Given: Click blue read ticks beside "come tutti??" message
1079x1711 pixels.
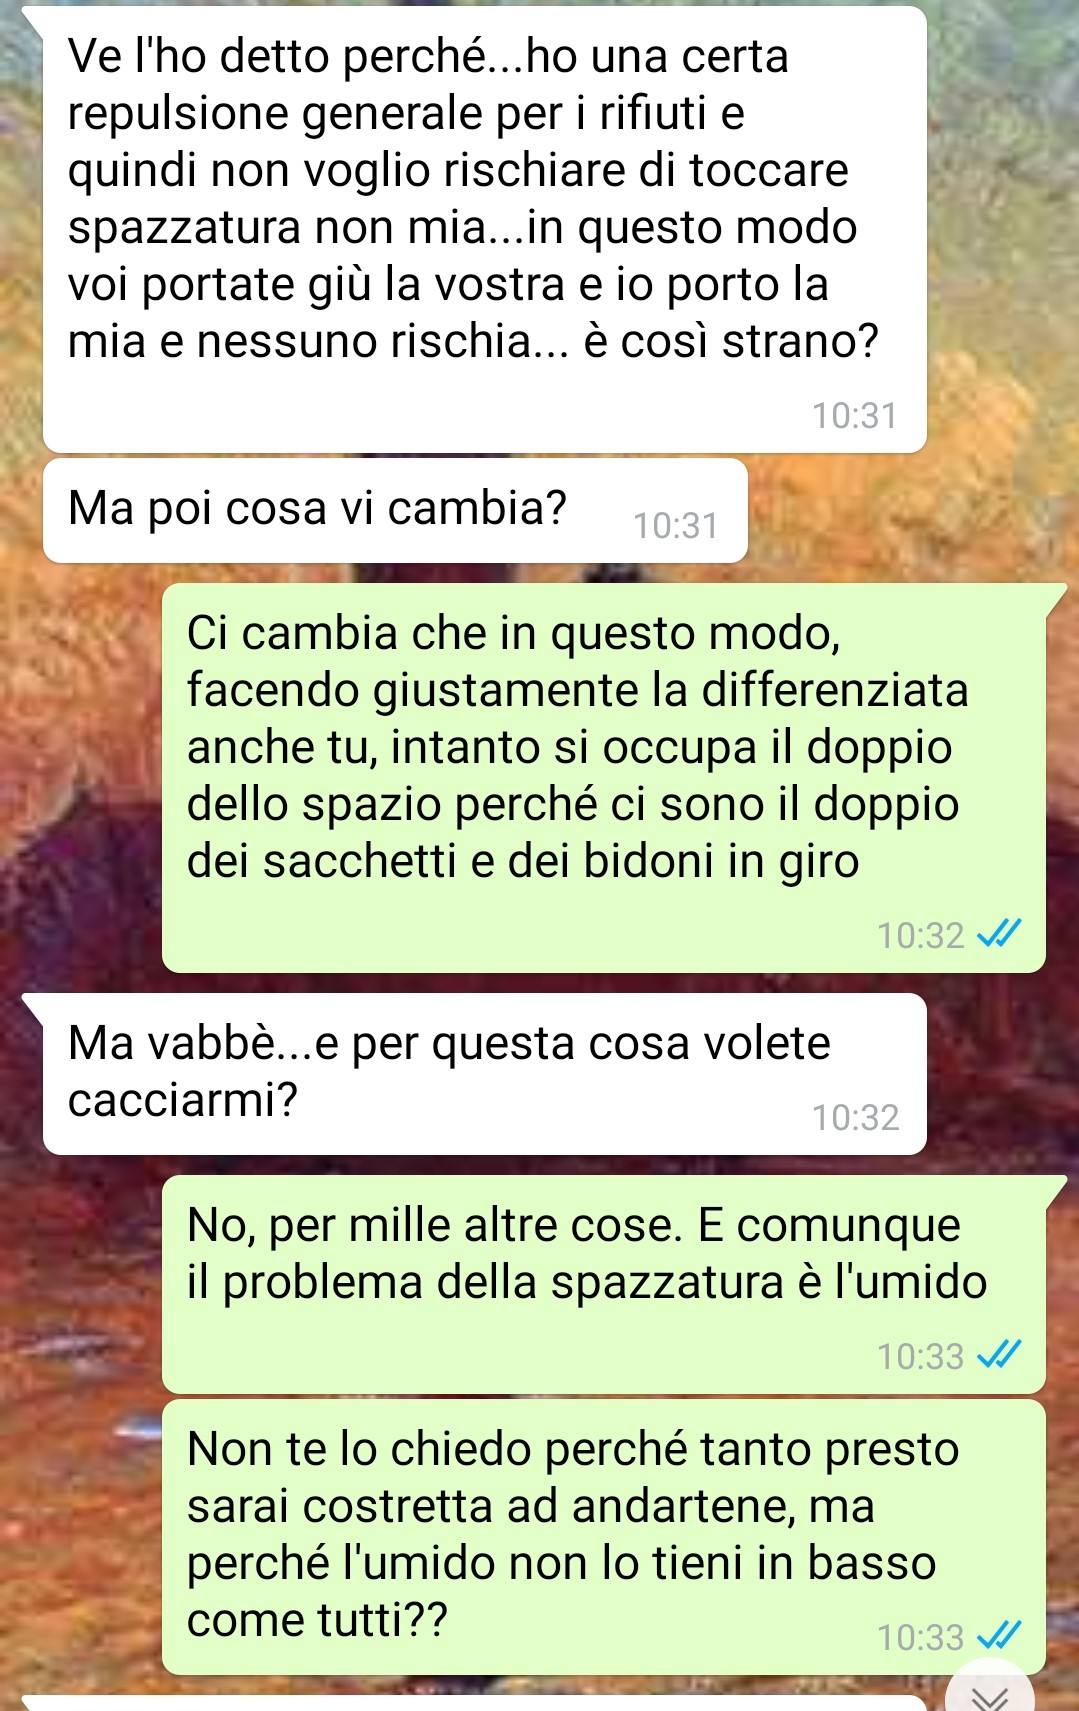Looking at the screenshot, I should click(999, 1637).
